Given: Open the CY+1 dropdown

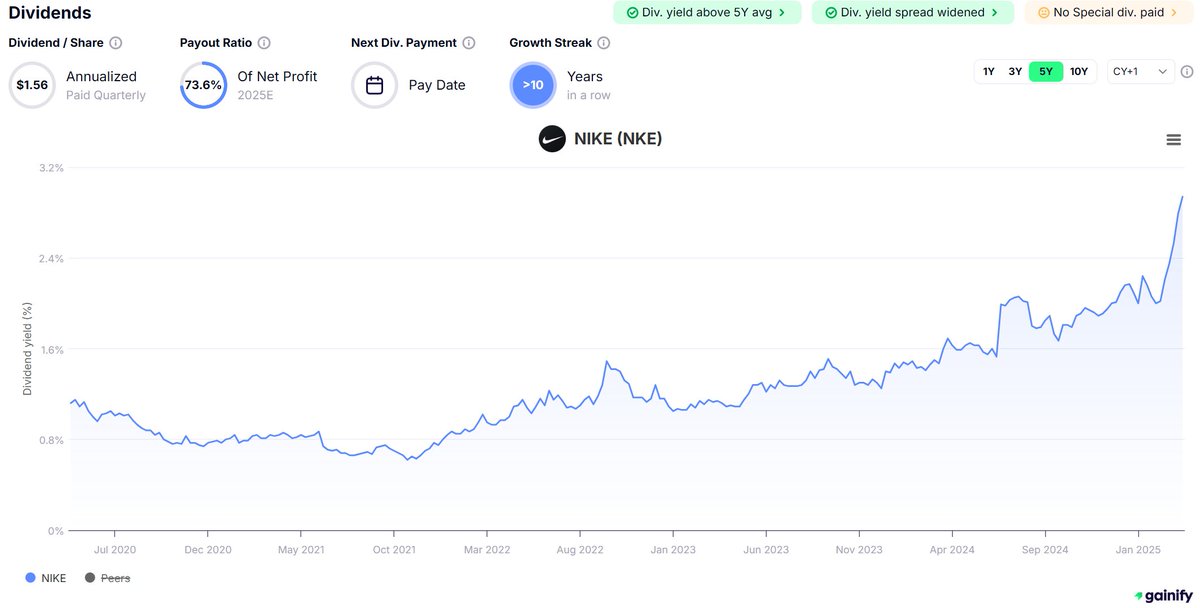Looking at the screenshot, I should [x=1141, y=72].
